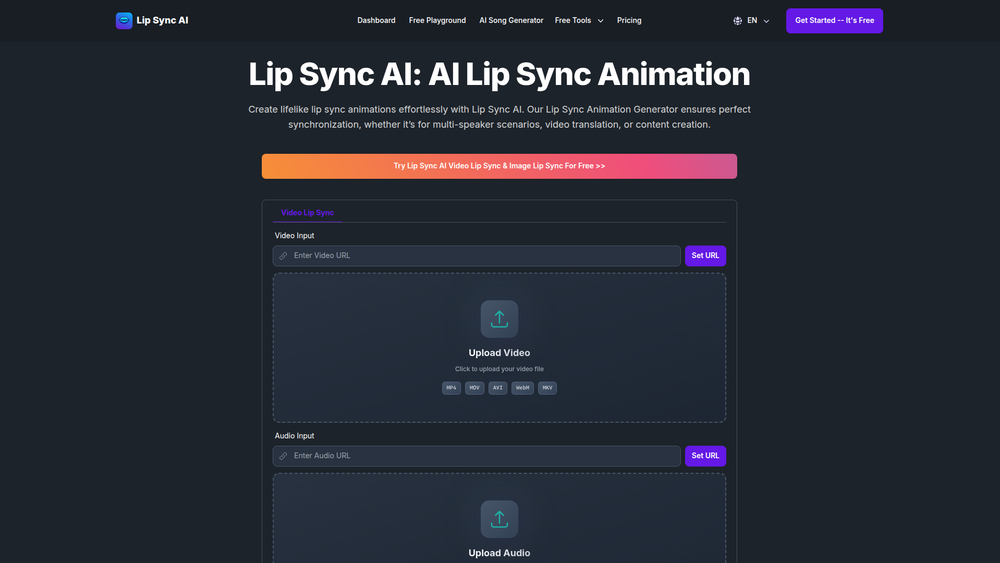Click the Lip Sync AI logo icon
The height and width of the screenshot is (563, 1000).
coord(124,20)
